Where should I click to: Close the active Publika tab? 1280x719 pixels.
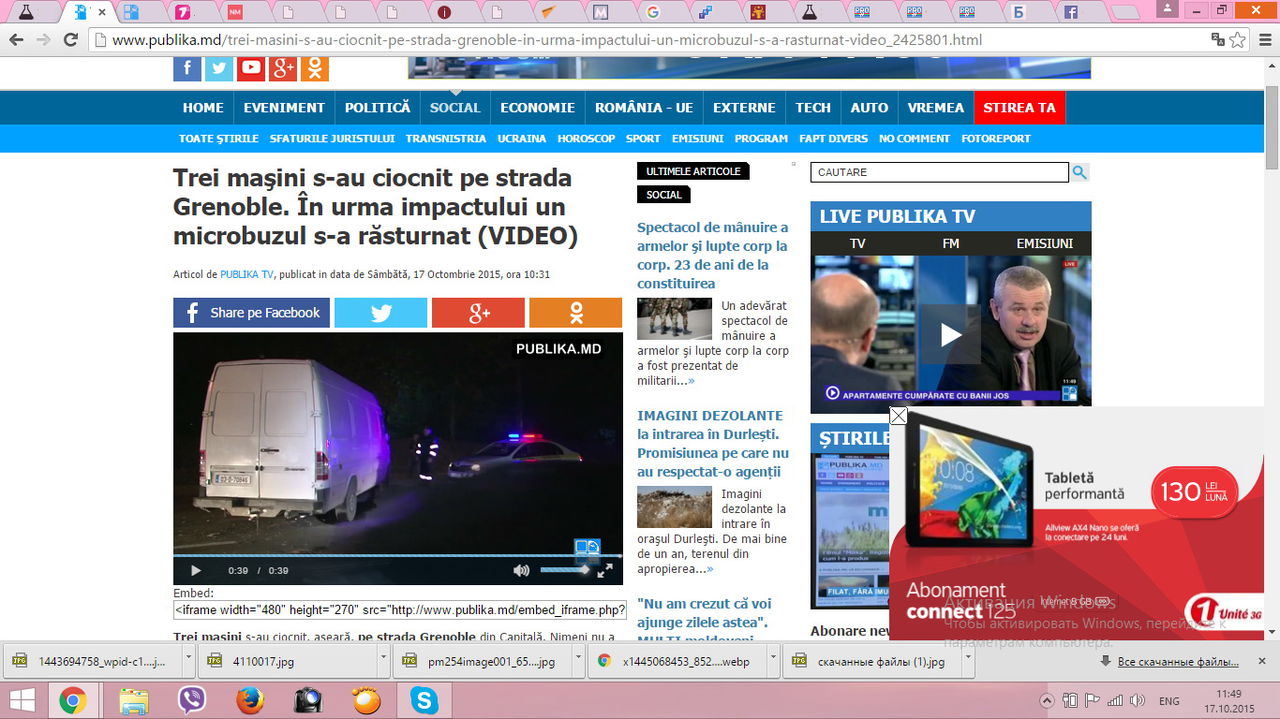(x=102, y=13)
